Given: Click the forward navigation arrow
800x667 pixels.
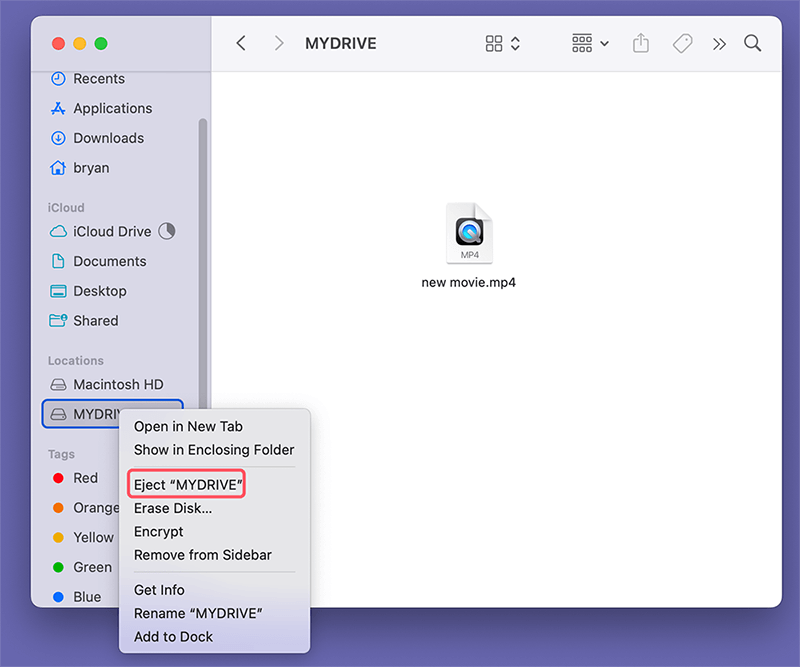Looking at the screenshot, I should pyautogui.click(x=279, y=44).
